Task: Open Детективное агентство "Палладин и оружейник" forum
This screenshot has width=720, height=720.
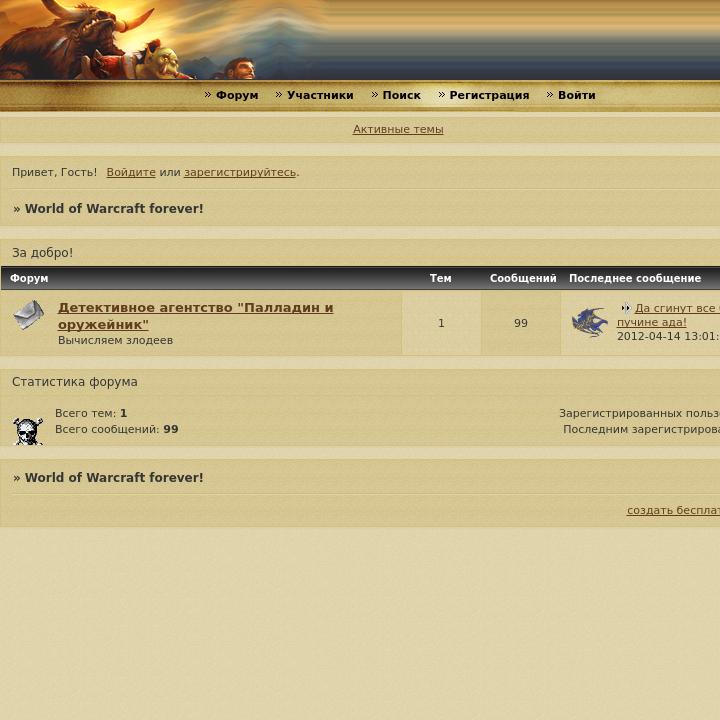Action: click(x=196, y=316)
